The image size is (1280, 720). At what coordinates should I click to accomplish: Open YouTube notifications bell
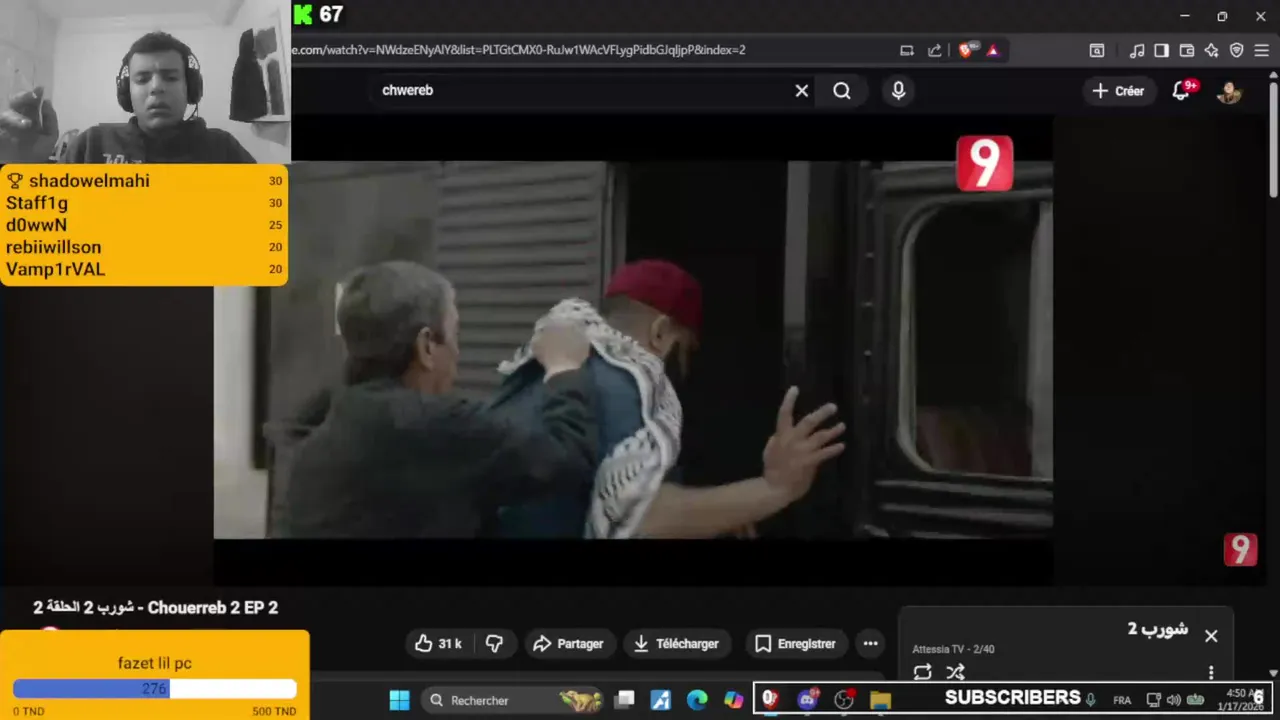point(1183,91)
